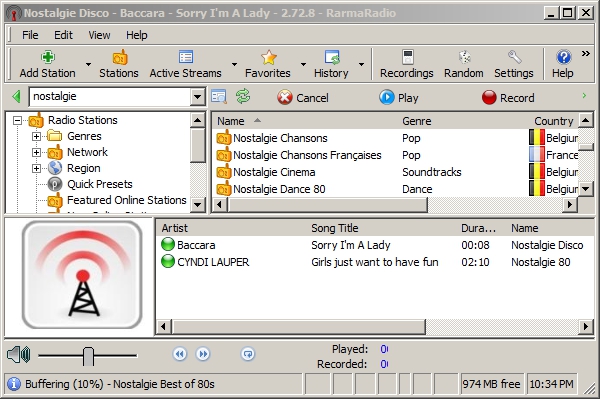Open the History toolbar icon

coord(332,57)
